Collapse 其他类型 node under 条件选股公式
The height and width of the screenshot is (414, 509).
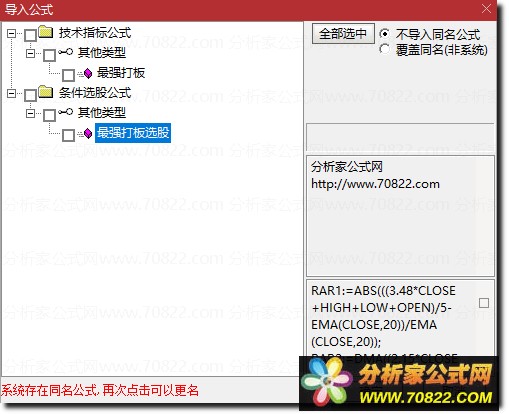point(30,113)
